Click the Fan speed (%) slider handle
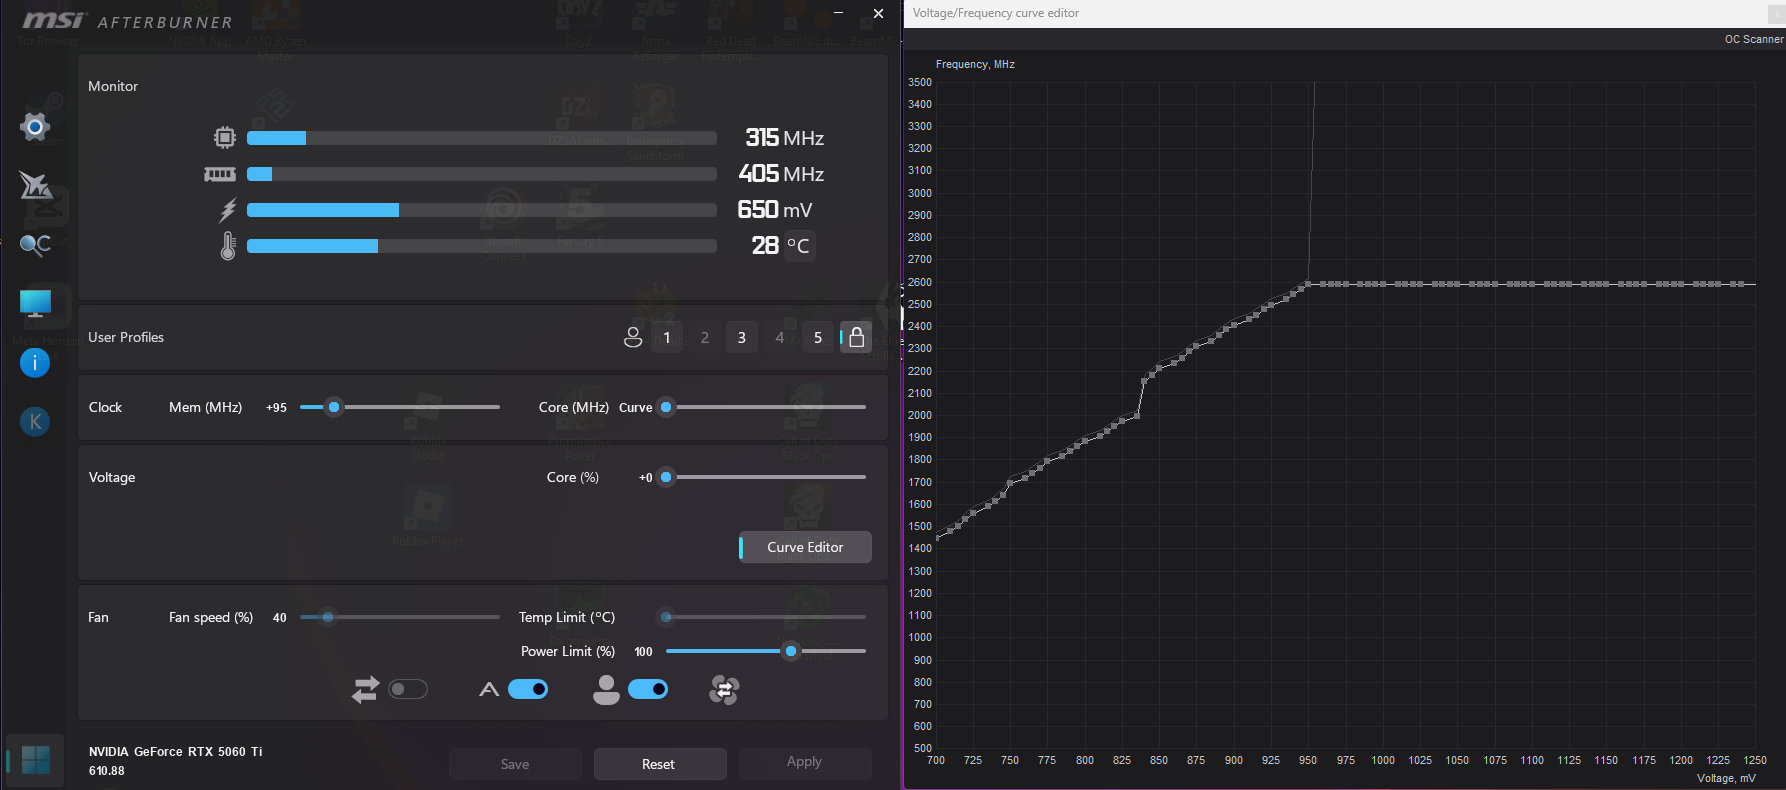This screenshot has width=1786, height=790. 327,617
